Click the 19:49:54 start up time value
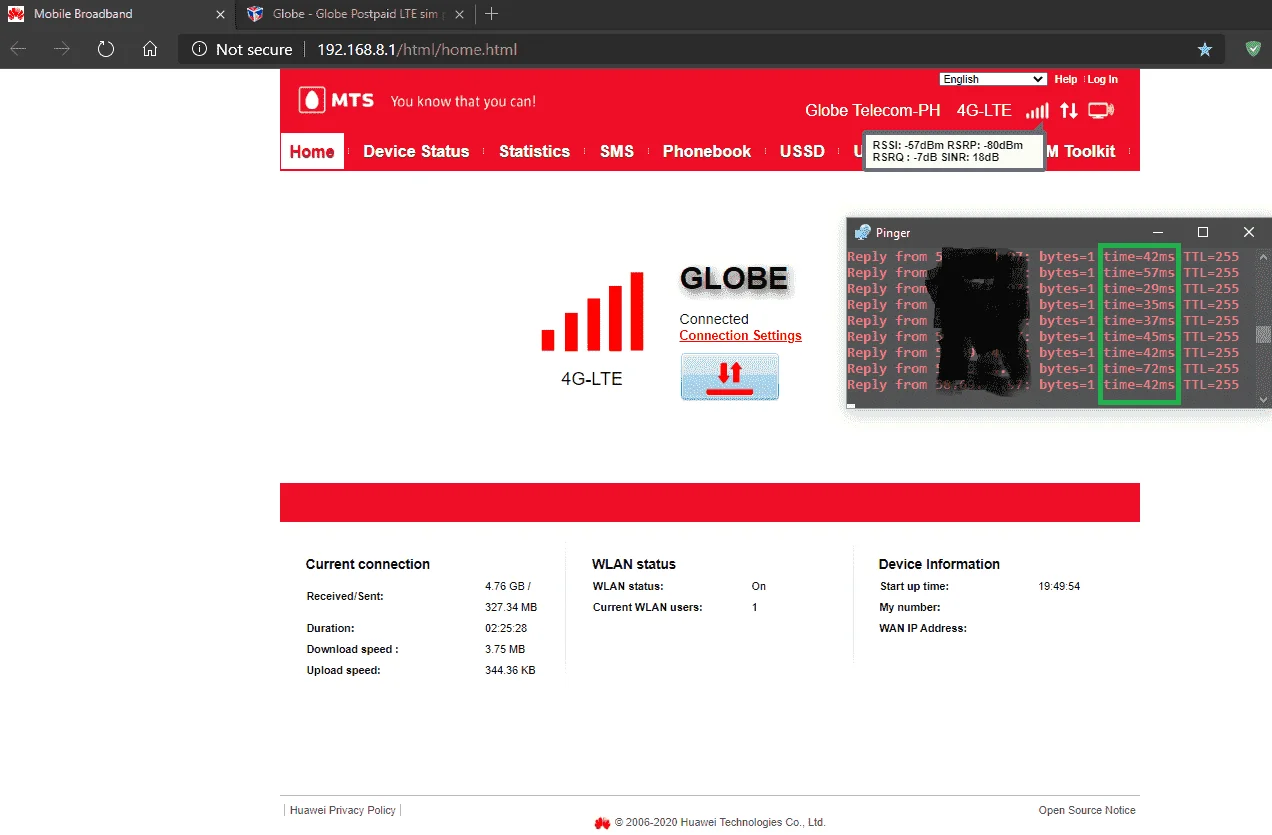Image resolution: width=1272 pixels, height=835 pixels. tap(1059, 586)
